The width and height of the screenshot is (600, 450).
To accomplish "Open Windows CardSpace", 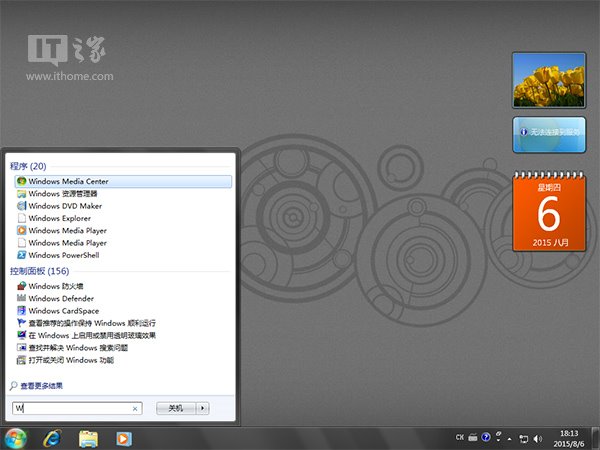I will pyautogui.click(x=62, y=310).
